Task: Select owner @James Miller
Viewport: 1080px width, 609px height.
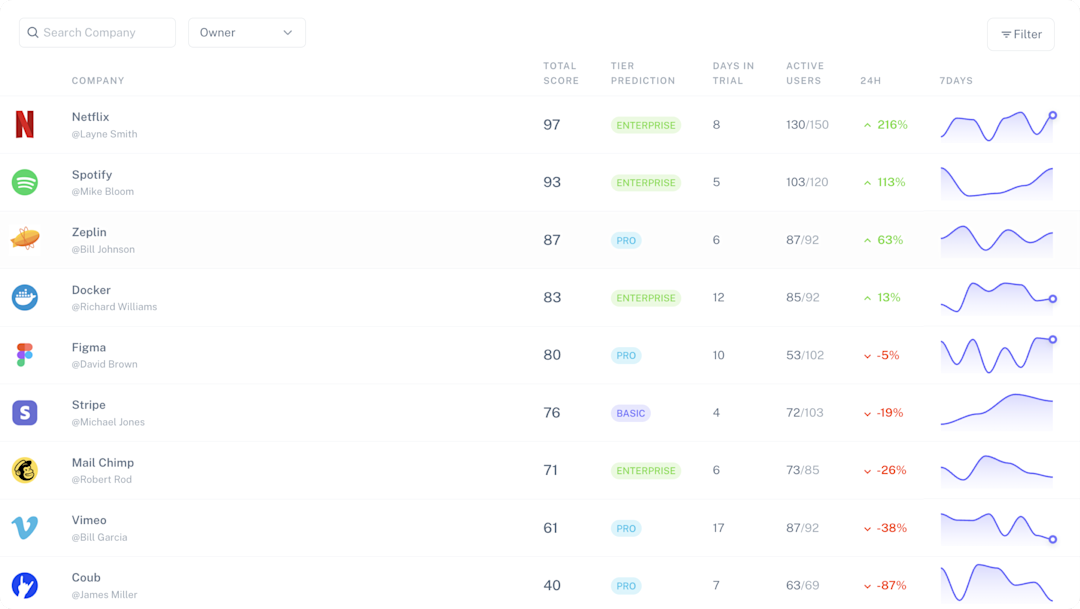Action: pos(104,595)
